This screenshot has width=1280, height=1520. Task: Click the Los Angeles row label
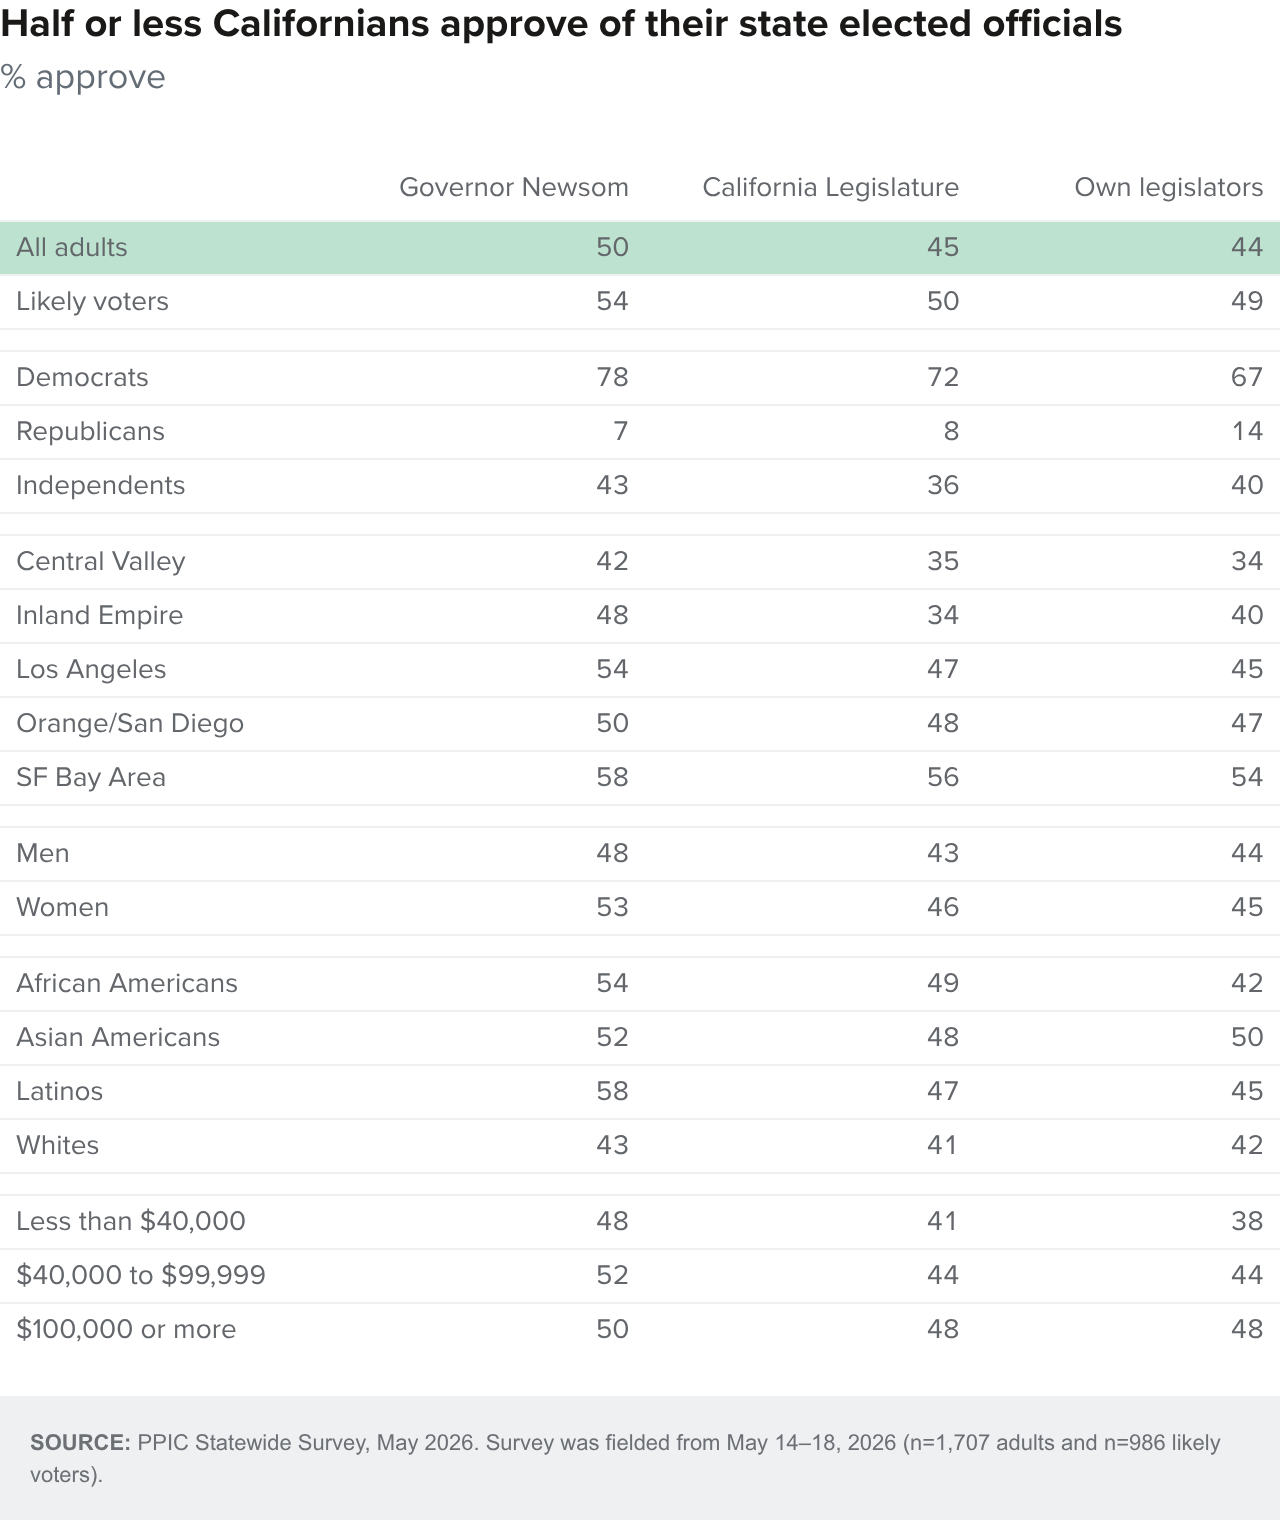coord(91,669)
